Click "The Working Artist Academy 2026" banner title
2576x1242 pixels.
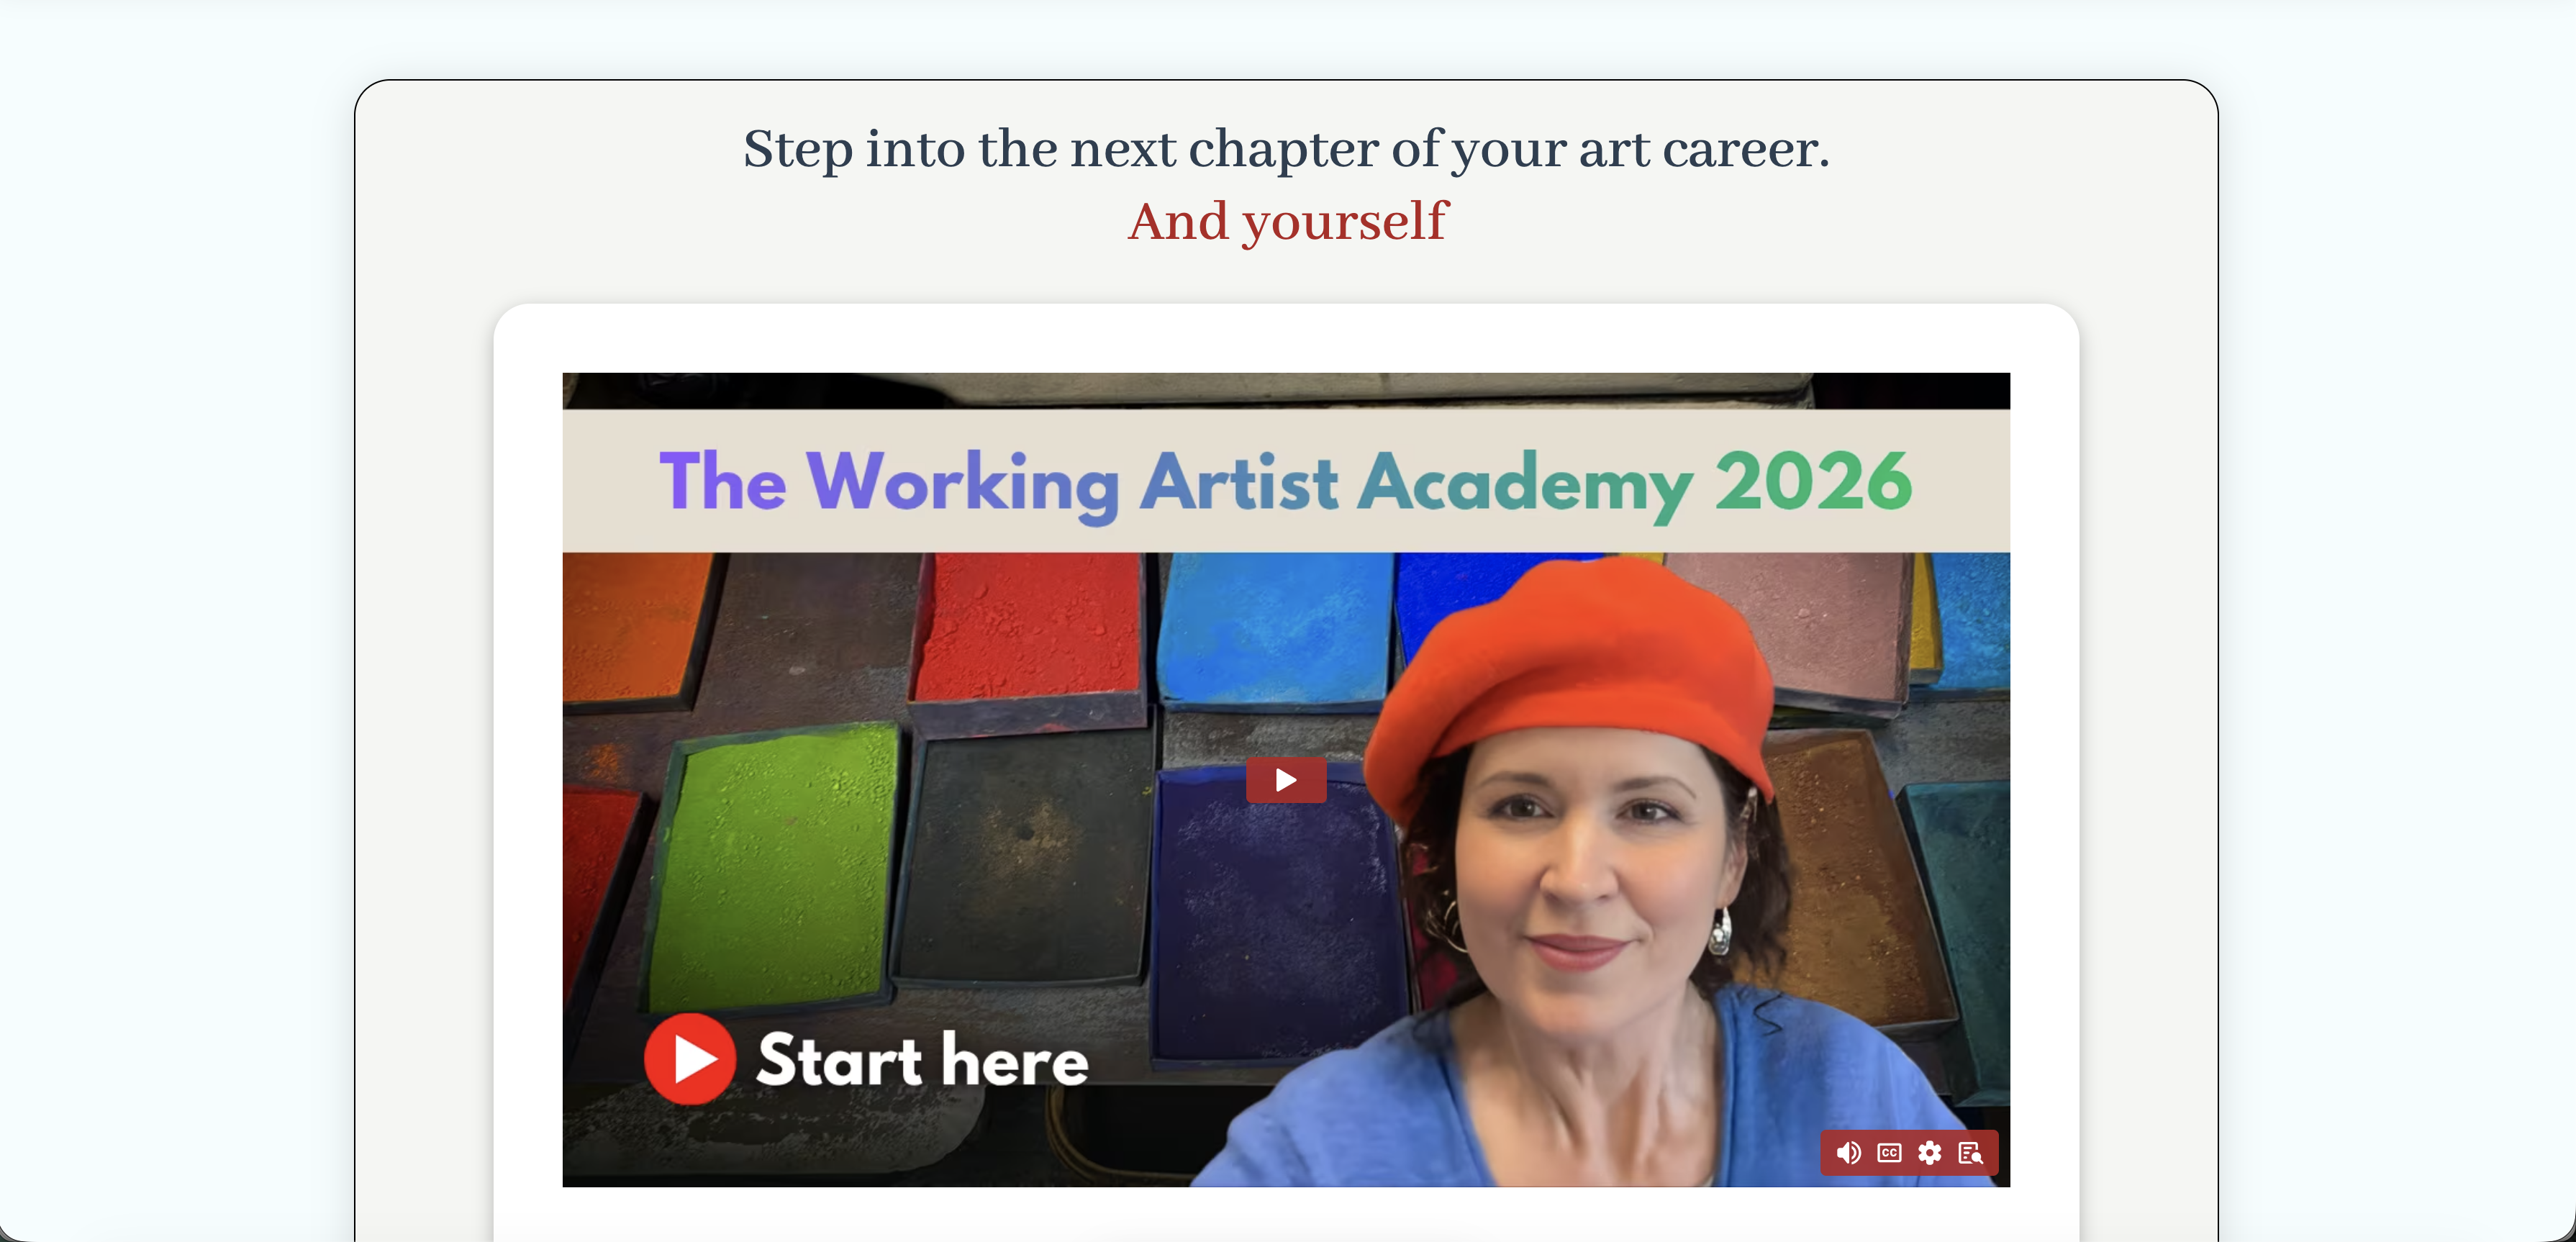(x=1286, y=483)
